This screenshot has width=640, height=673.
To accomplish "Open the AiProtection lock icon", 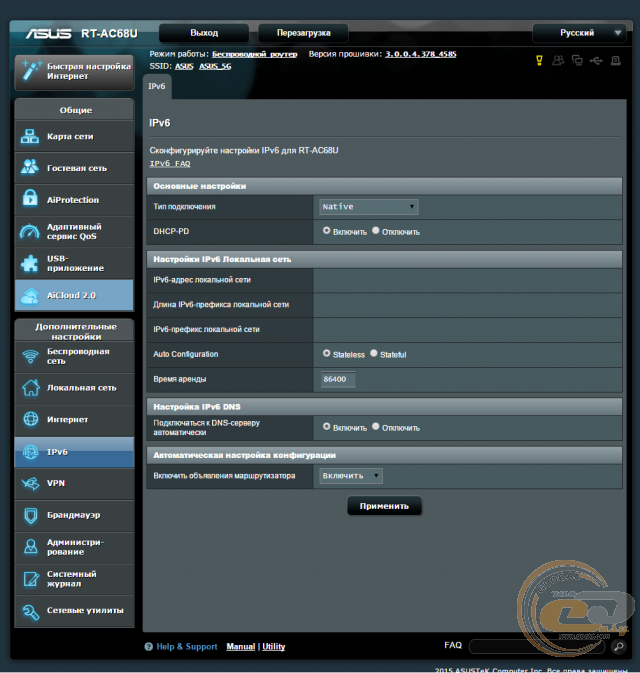I will [30, 199].
